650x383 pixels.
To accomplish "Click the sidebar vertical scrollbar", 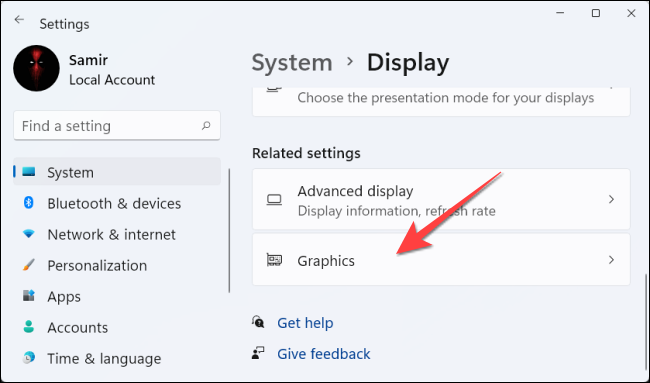I will coord(229,230).
